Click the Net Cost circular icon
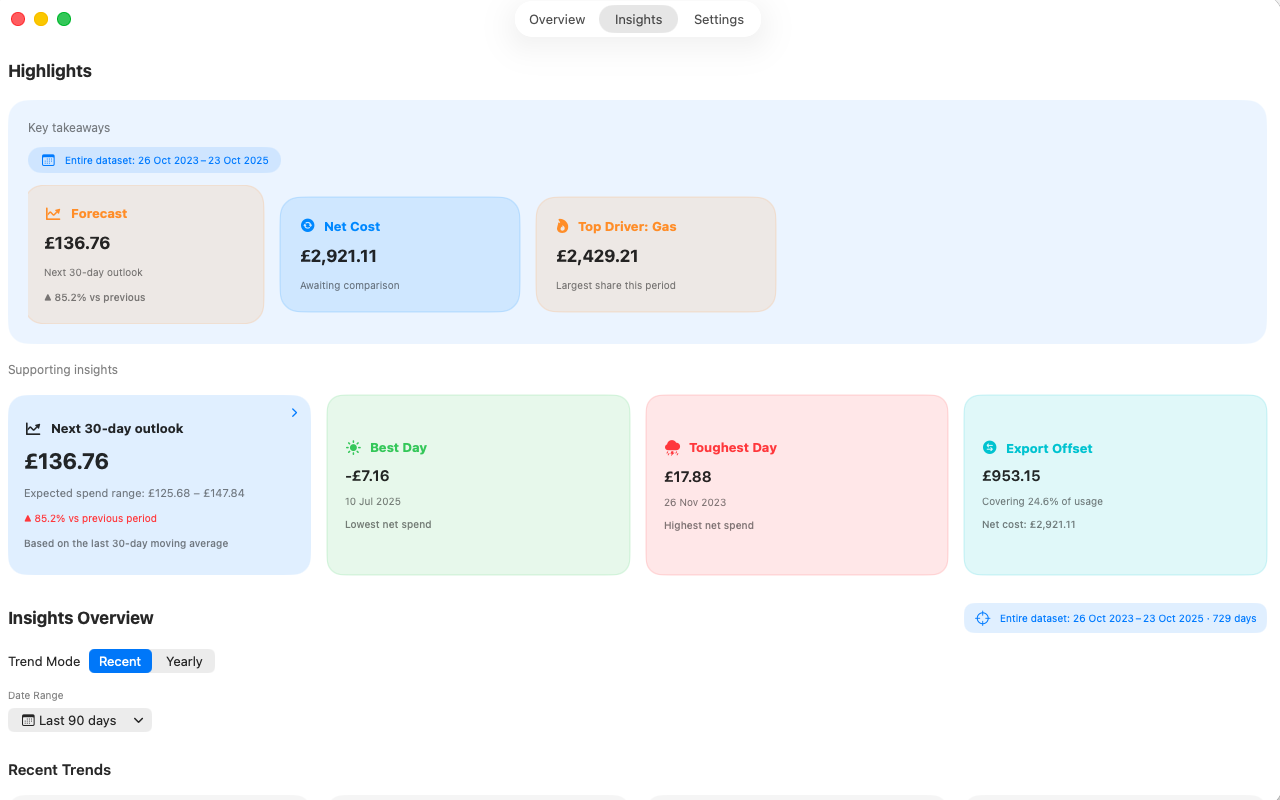This screenshot has width=1280, height=800. pos(308,226)
